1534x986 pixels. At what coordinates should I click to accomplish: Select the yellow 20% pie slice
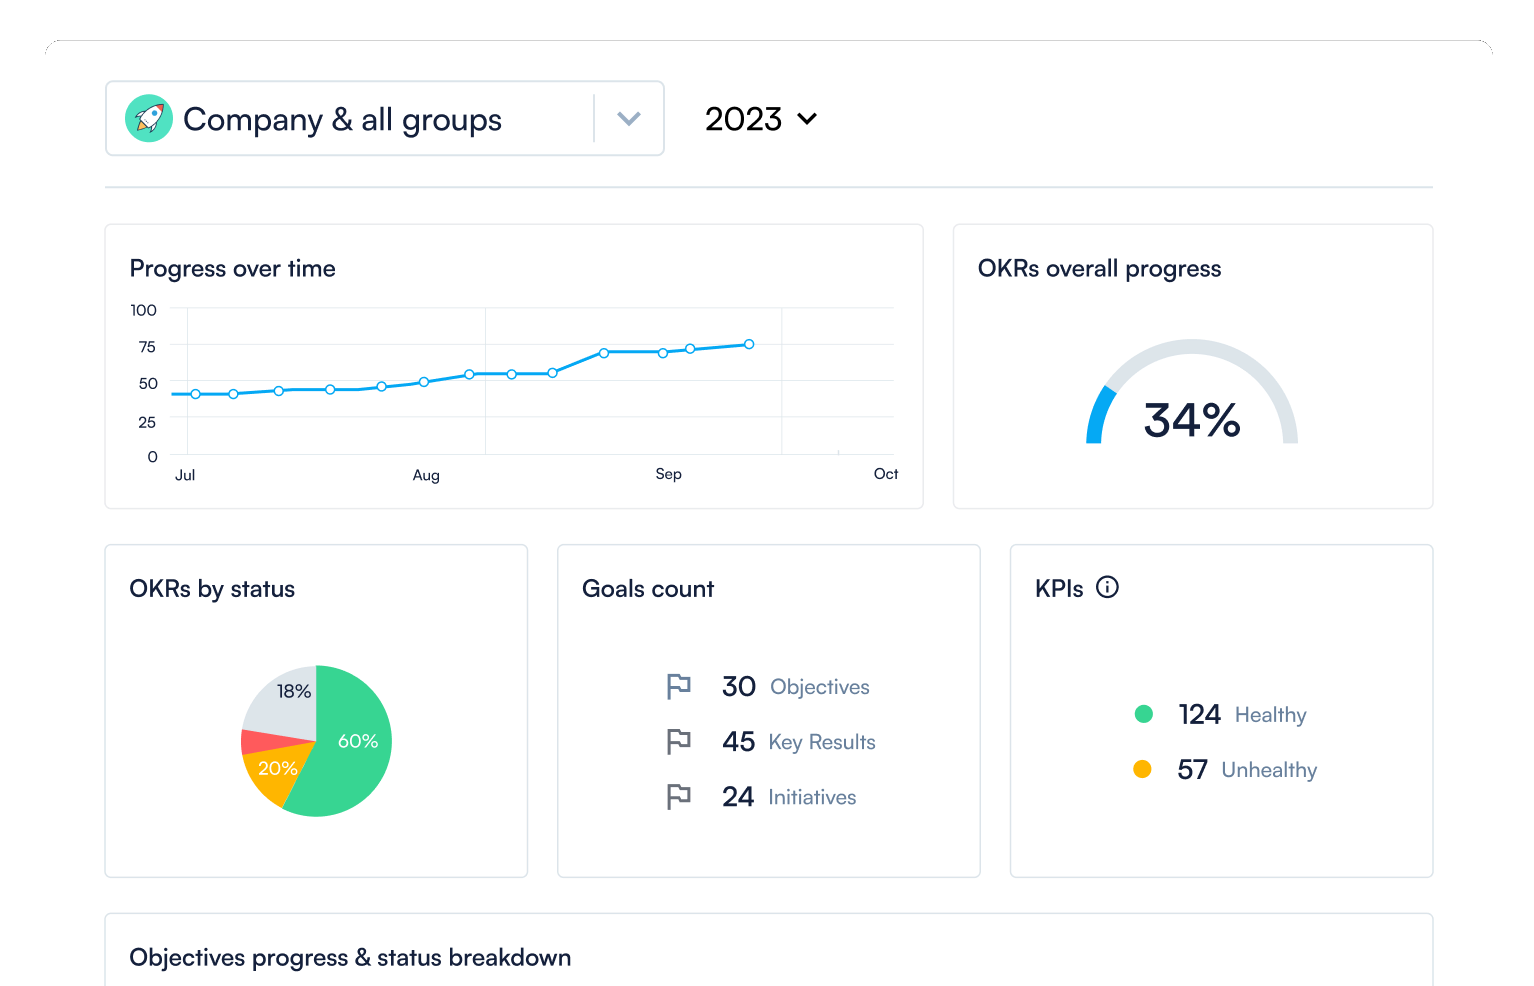point(274,773)
